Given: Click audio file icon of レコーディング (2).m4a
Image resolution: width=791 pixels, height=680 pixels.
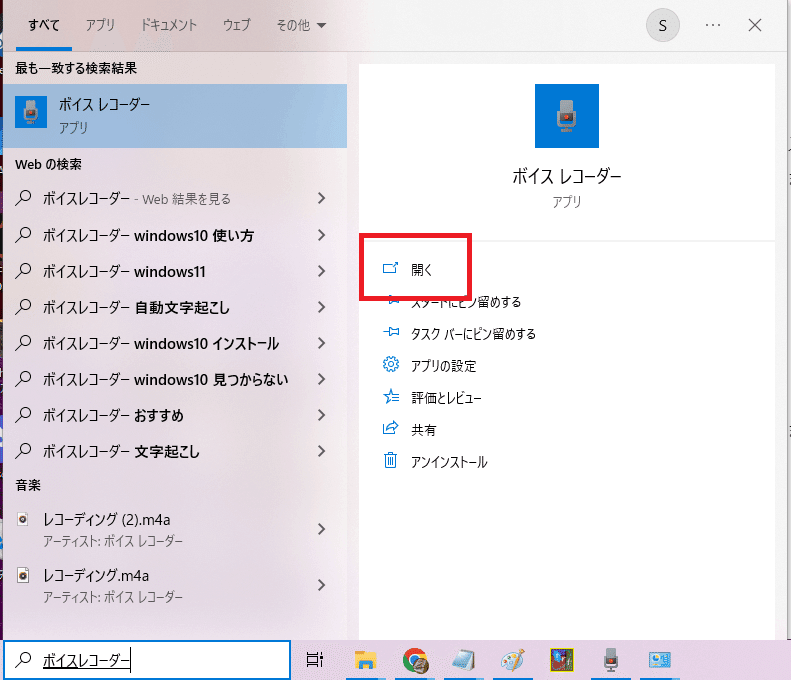Looking at the screenshot, I should pyautogui.click(x=23, y=519).
